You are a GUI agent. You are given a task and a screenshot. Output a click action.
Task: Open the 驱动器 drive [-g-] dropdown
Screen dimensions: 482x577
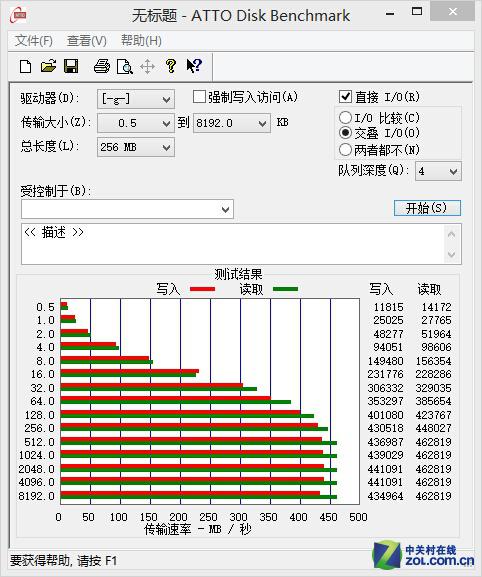(136, 99)
